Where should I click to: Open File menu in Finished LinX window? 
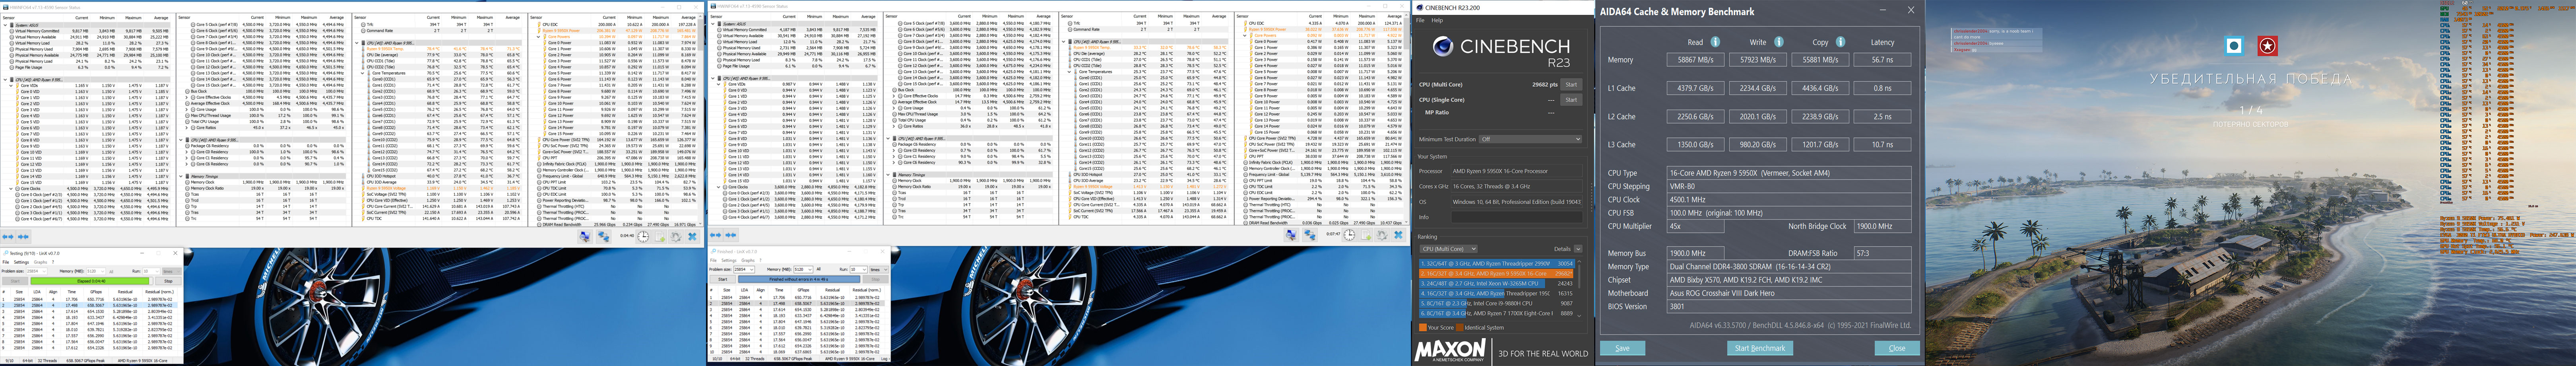click(x=714, y=260)
